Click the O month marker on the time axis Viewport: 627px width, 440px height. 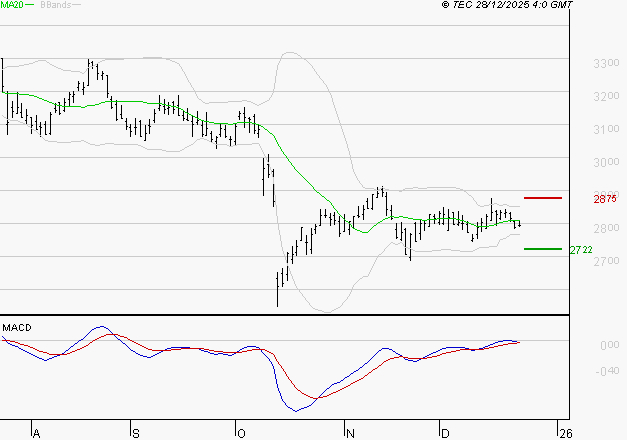point(241,434)
